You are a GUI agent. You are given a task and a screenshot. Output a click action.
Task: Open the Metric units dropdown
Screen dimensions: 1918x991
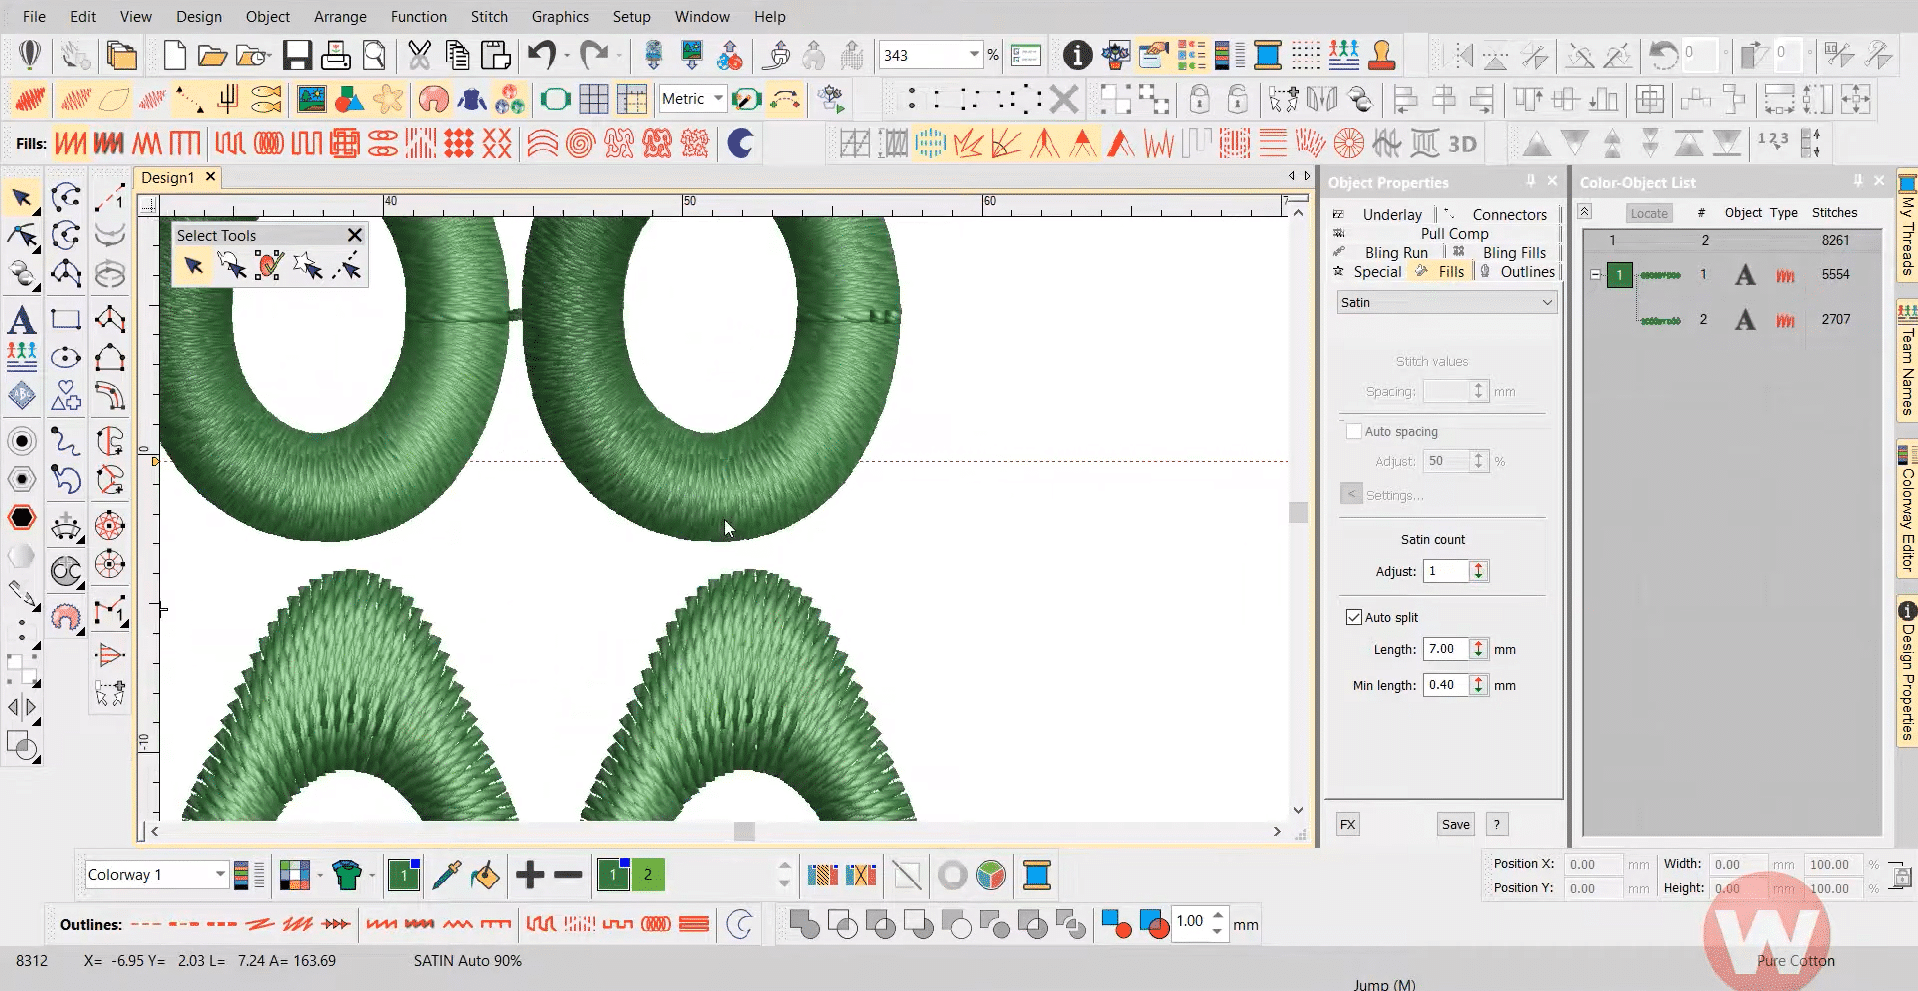coord(718,98)
